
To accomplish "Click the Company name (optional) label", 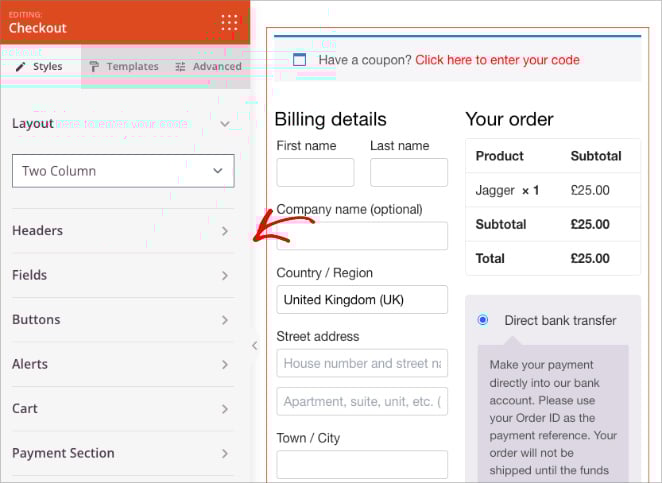I will 349,209.
